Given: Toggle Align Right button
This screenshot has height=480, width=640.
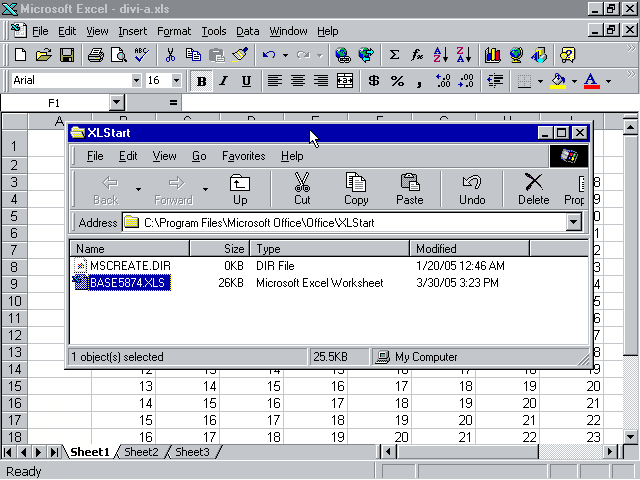Looking at the screenshot, I should pos(321,81).
